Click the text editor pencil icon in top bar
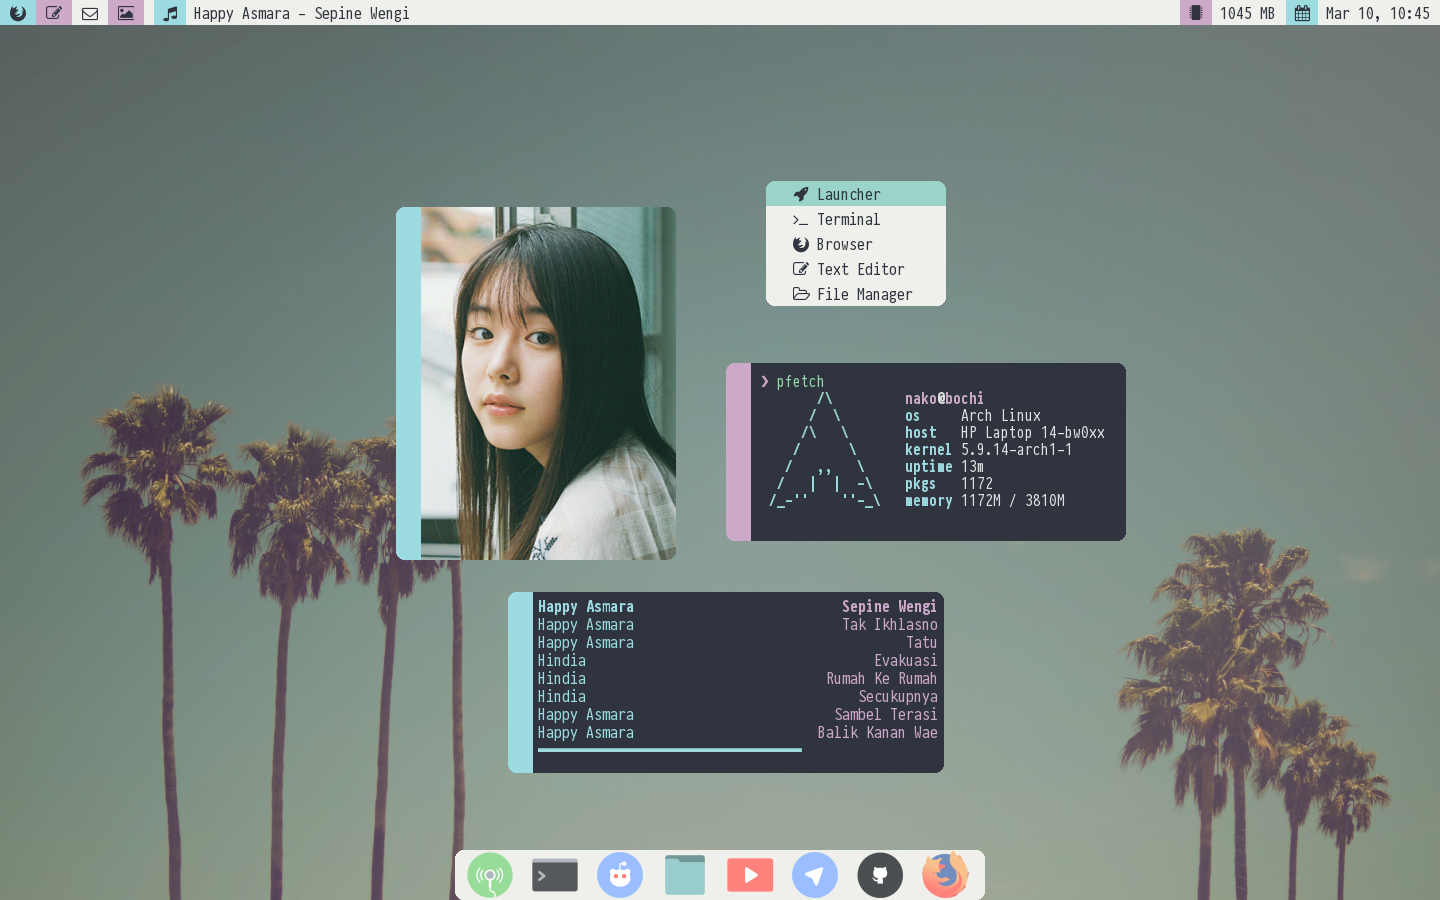Viewport: 1440px width, 900px height. [x=54, y=13]
